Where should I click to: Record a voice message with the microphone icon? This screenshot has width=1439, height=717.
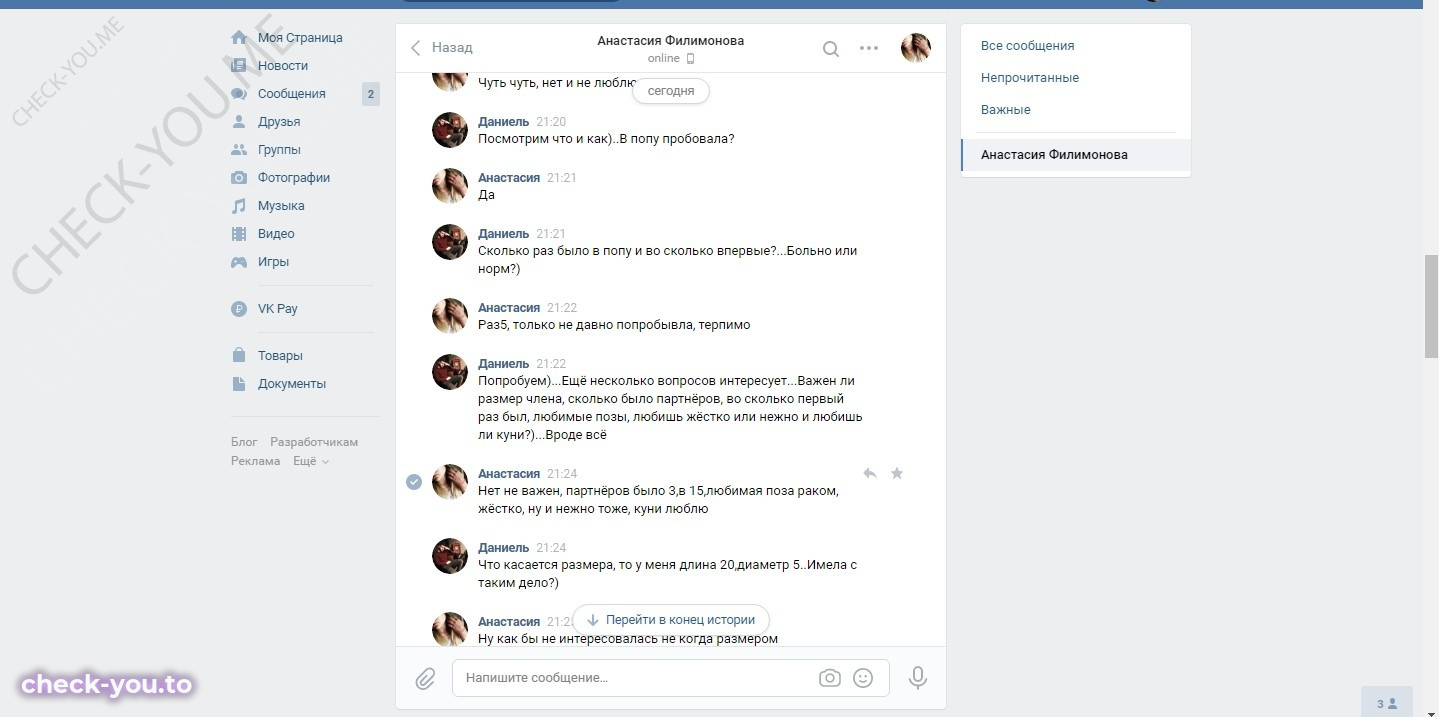[917, 678]
